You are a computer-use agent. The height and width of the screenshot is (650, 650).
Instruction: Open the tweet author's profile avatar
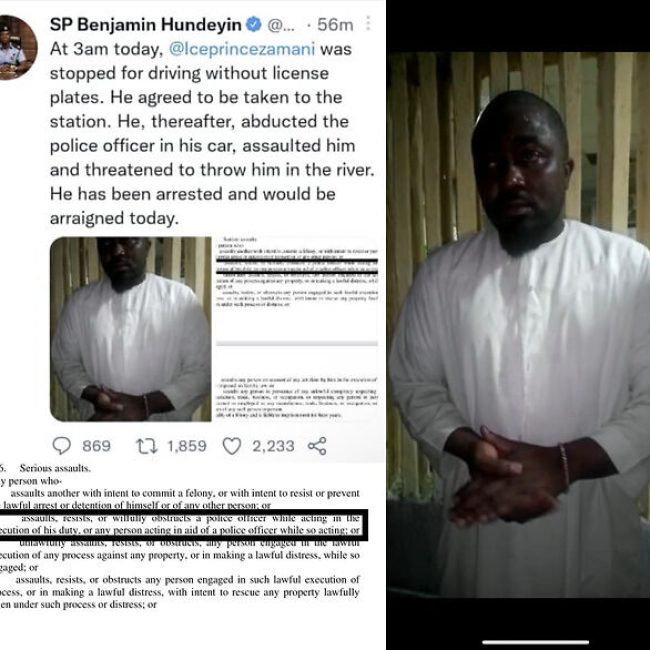(17, 47)
